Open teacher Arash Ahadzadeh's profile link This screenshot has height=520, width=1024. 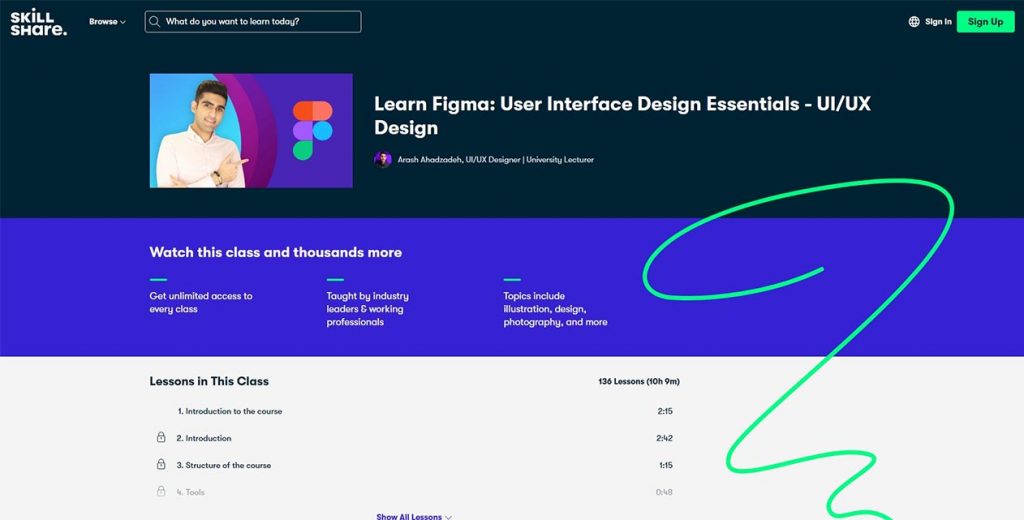[496, 159]
